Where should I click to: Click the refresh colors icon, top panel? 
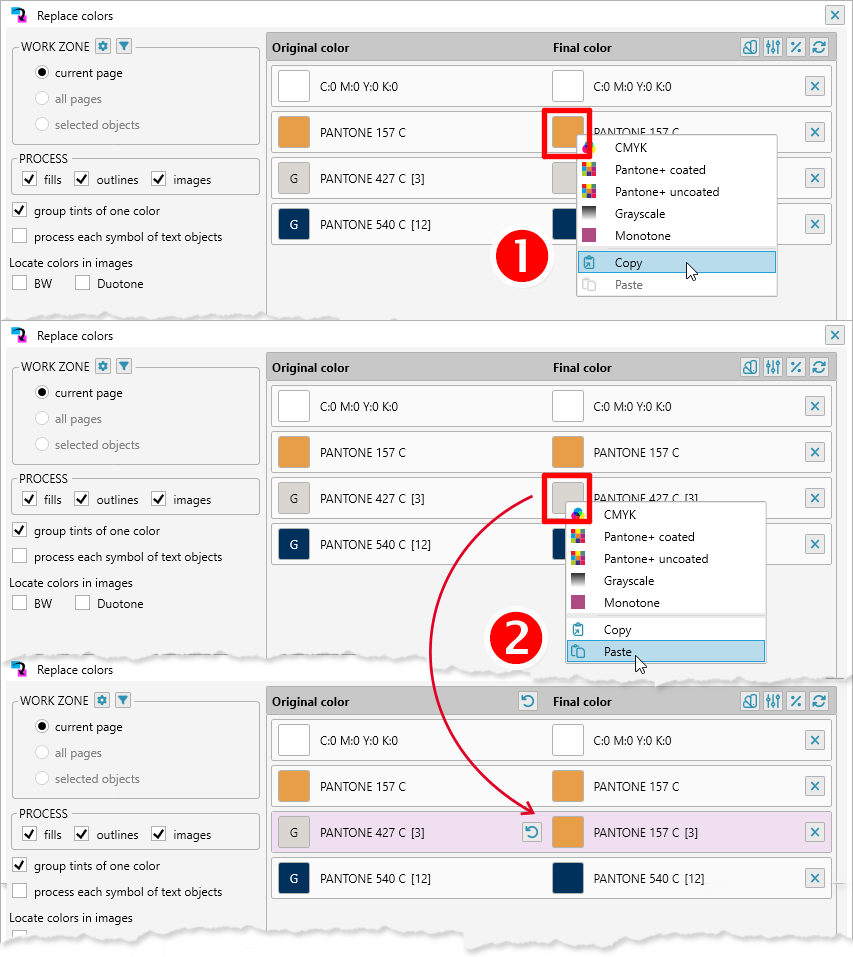click(819, 47)
